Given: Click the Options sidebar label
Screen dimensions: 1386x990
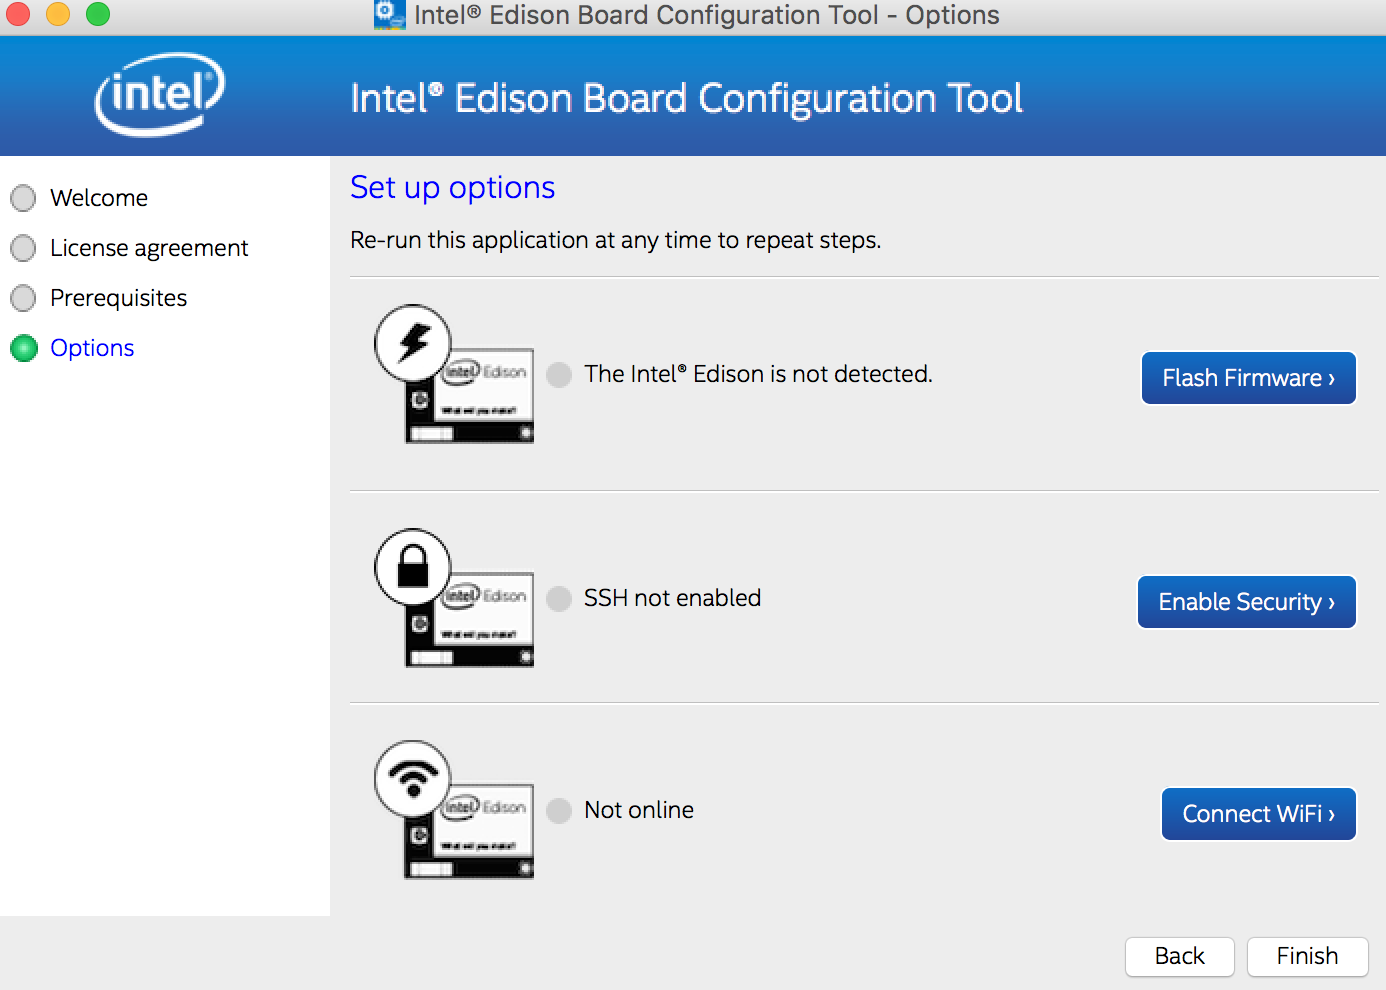Looking at the screenshot, I should pos(92,348).
